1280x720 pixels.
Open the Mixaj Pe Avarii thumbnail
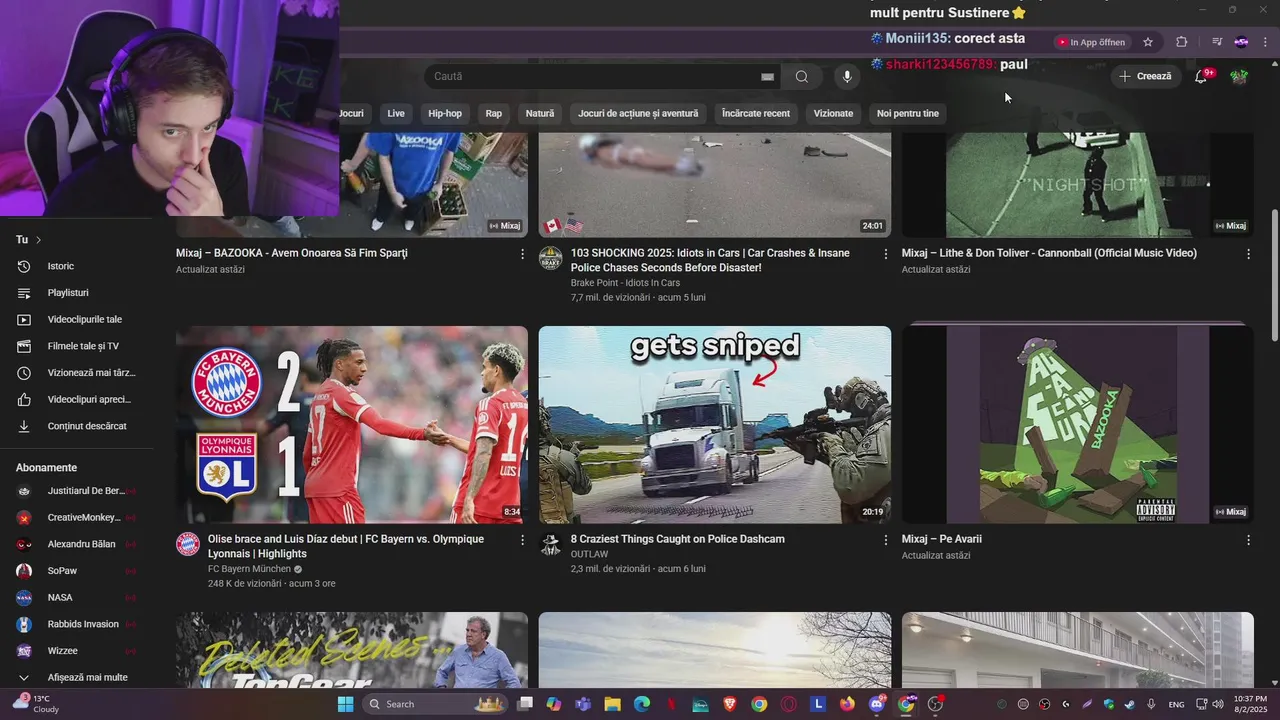click(1078, 424)
